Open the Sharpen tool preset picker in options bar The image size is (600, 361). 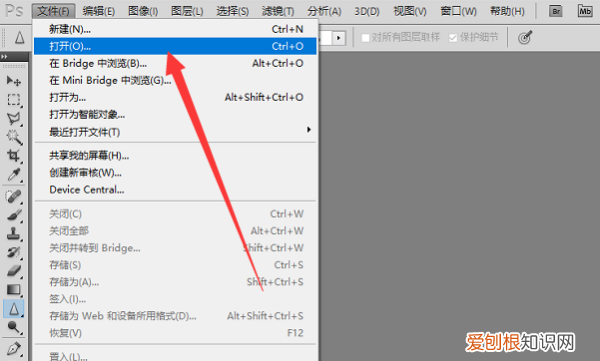click(x=20, y=38)
